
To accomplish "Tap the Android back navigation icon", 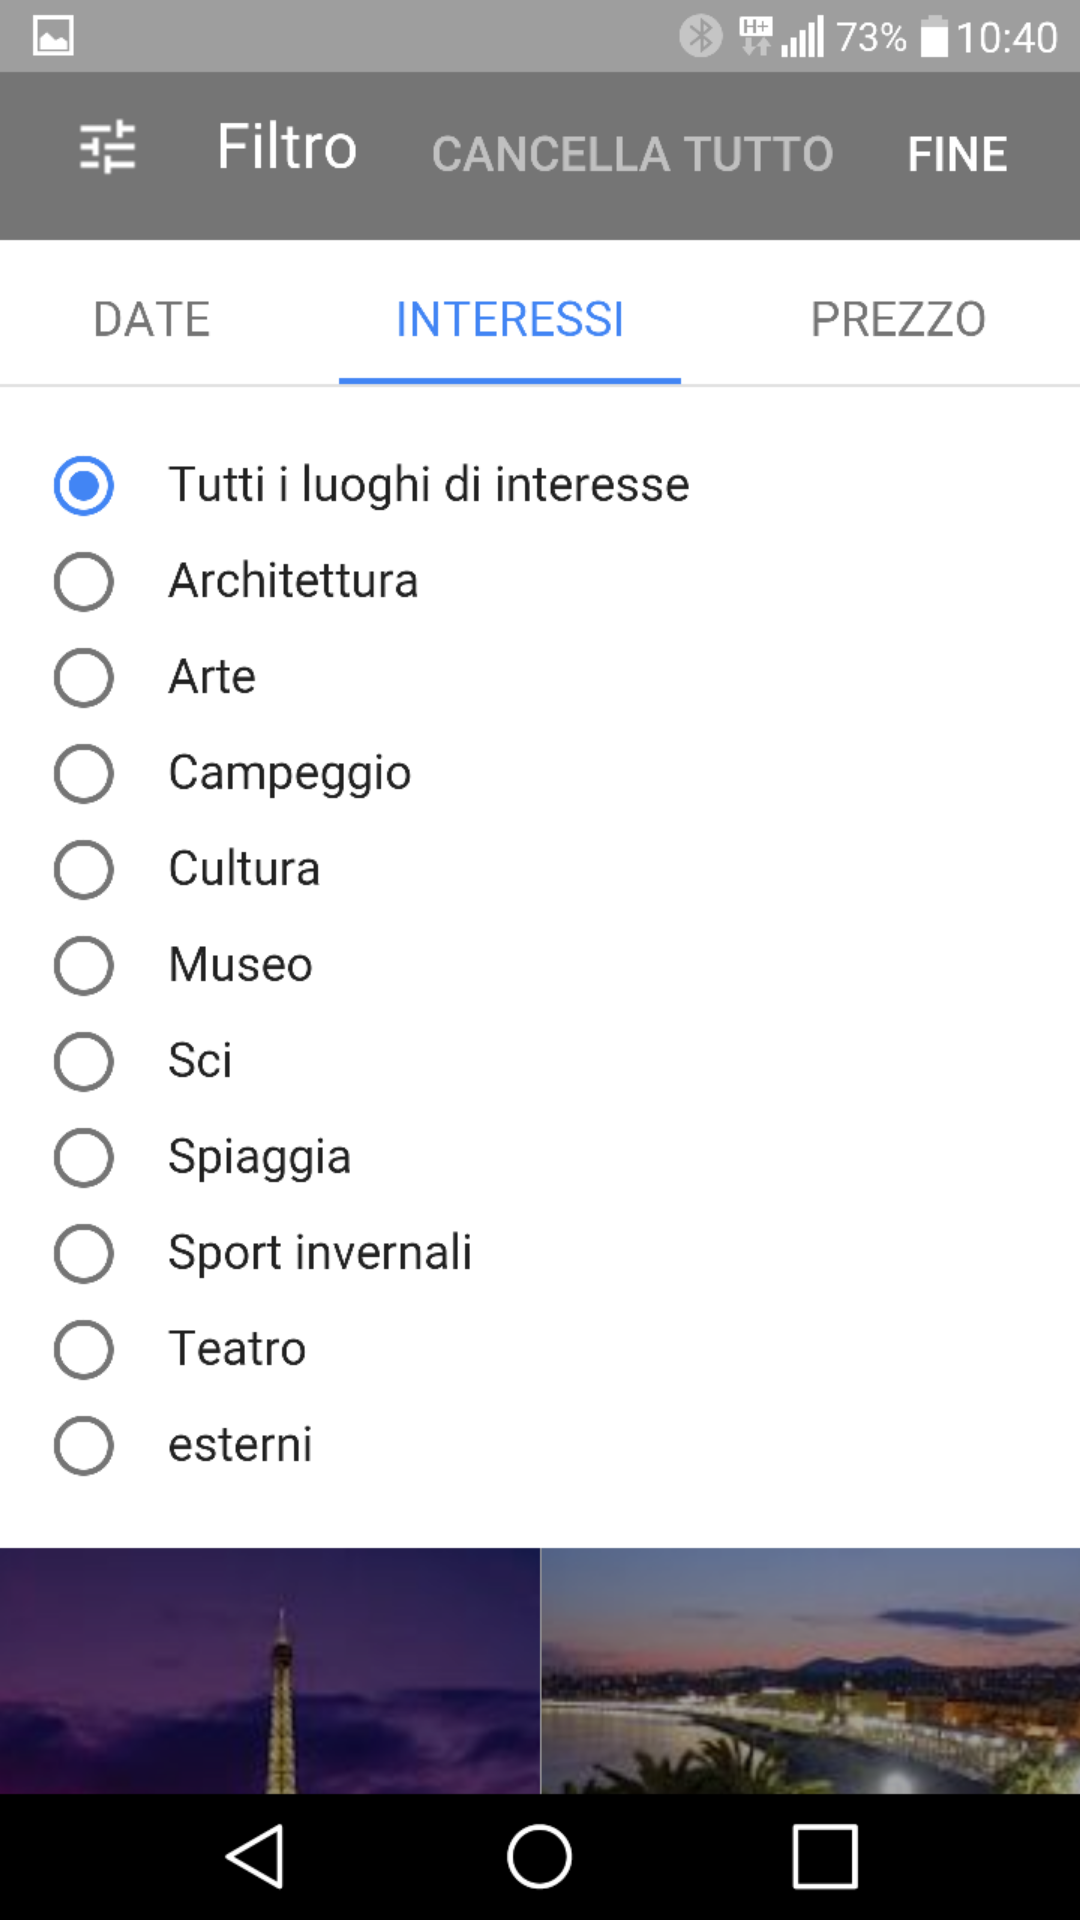I will pyautogui.click(x=256, y=1856).
